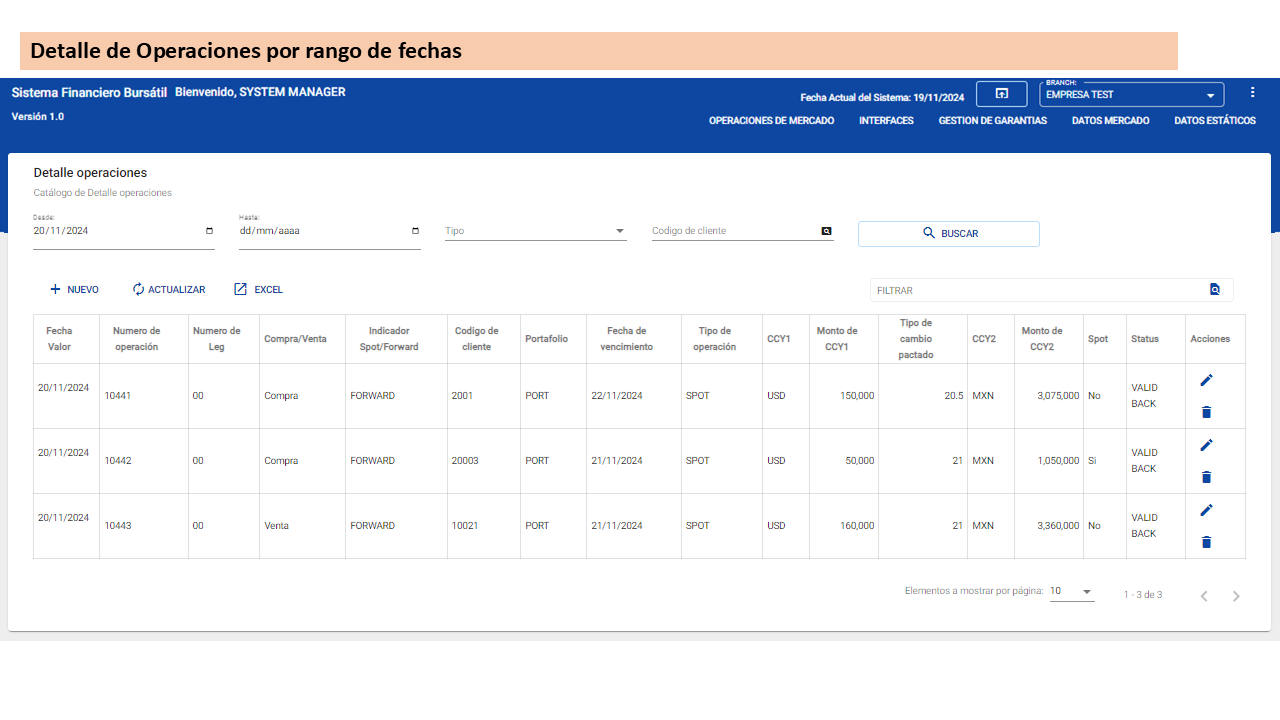1280x720 pixels.
Task: Delete operation 10441 with trash icon
Action: coord(1206,412)
